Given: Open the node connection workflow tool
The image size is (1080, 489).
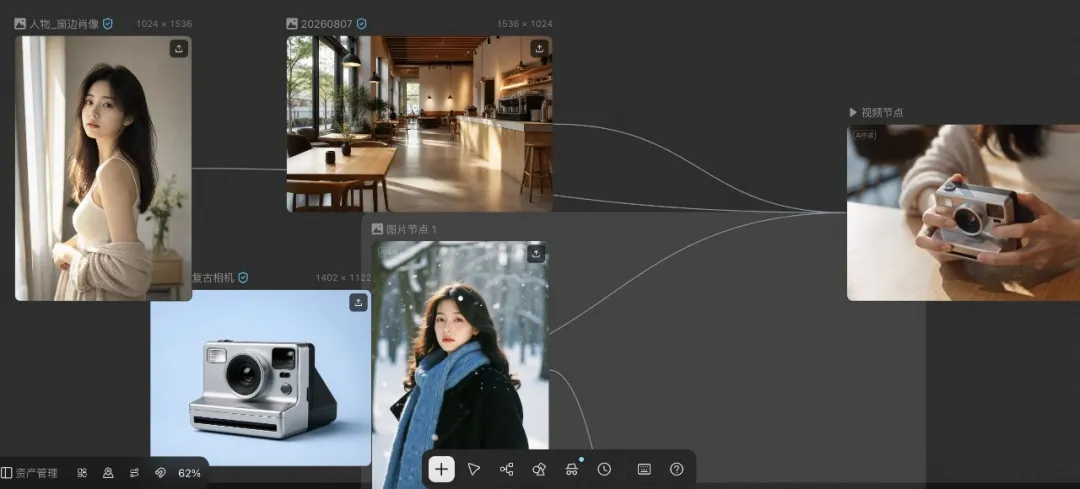Looking at the screenshot, I should pyautogui.click(x=506, y=469).
